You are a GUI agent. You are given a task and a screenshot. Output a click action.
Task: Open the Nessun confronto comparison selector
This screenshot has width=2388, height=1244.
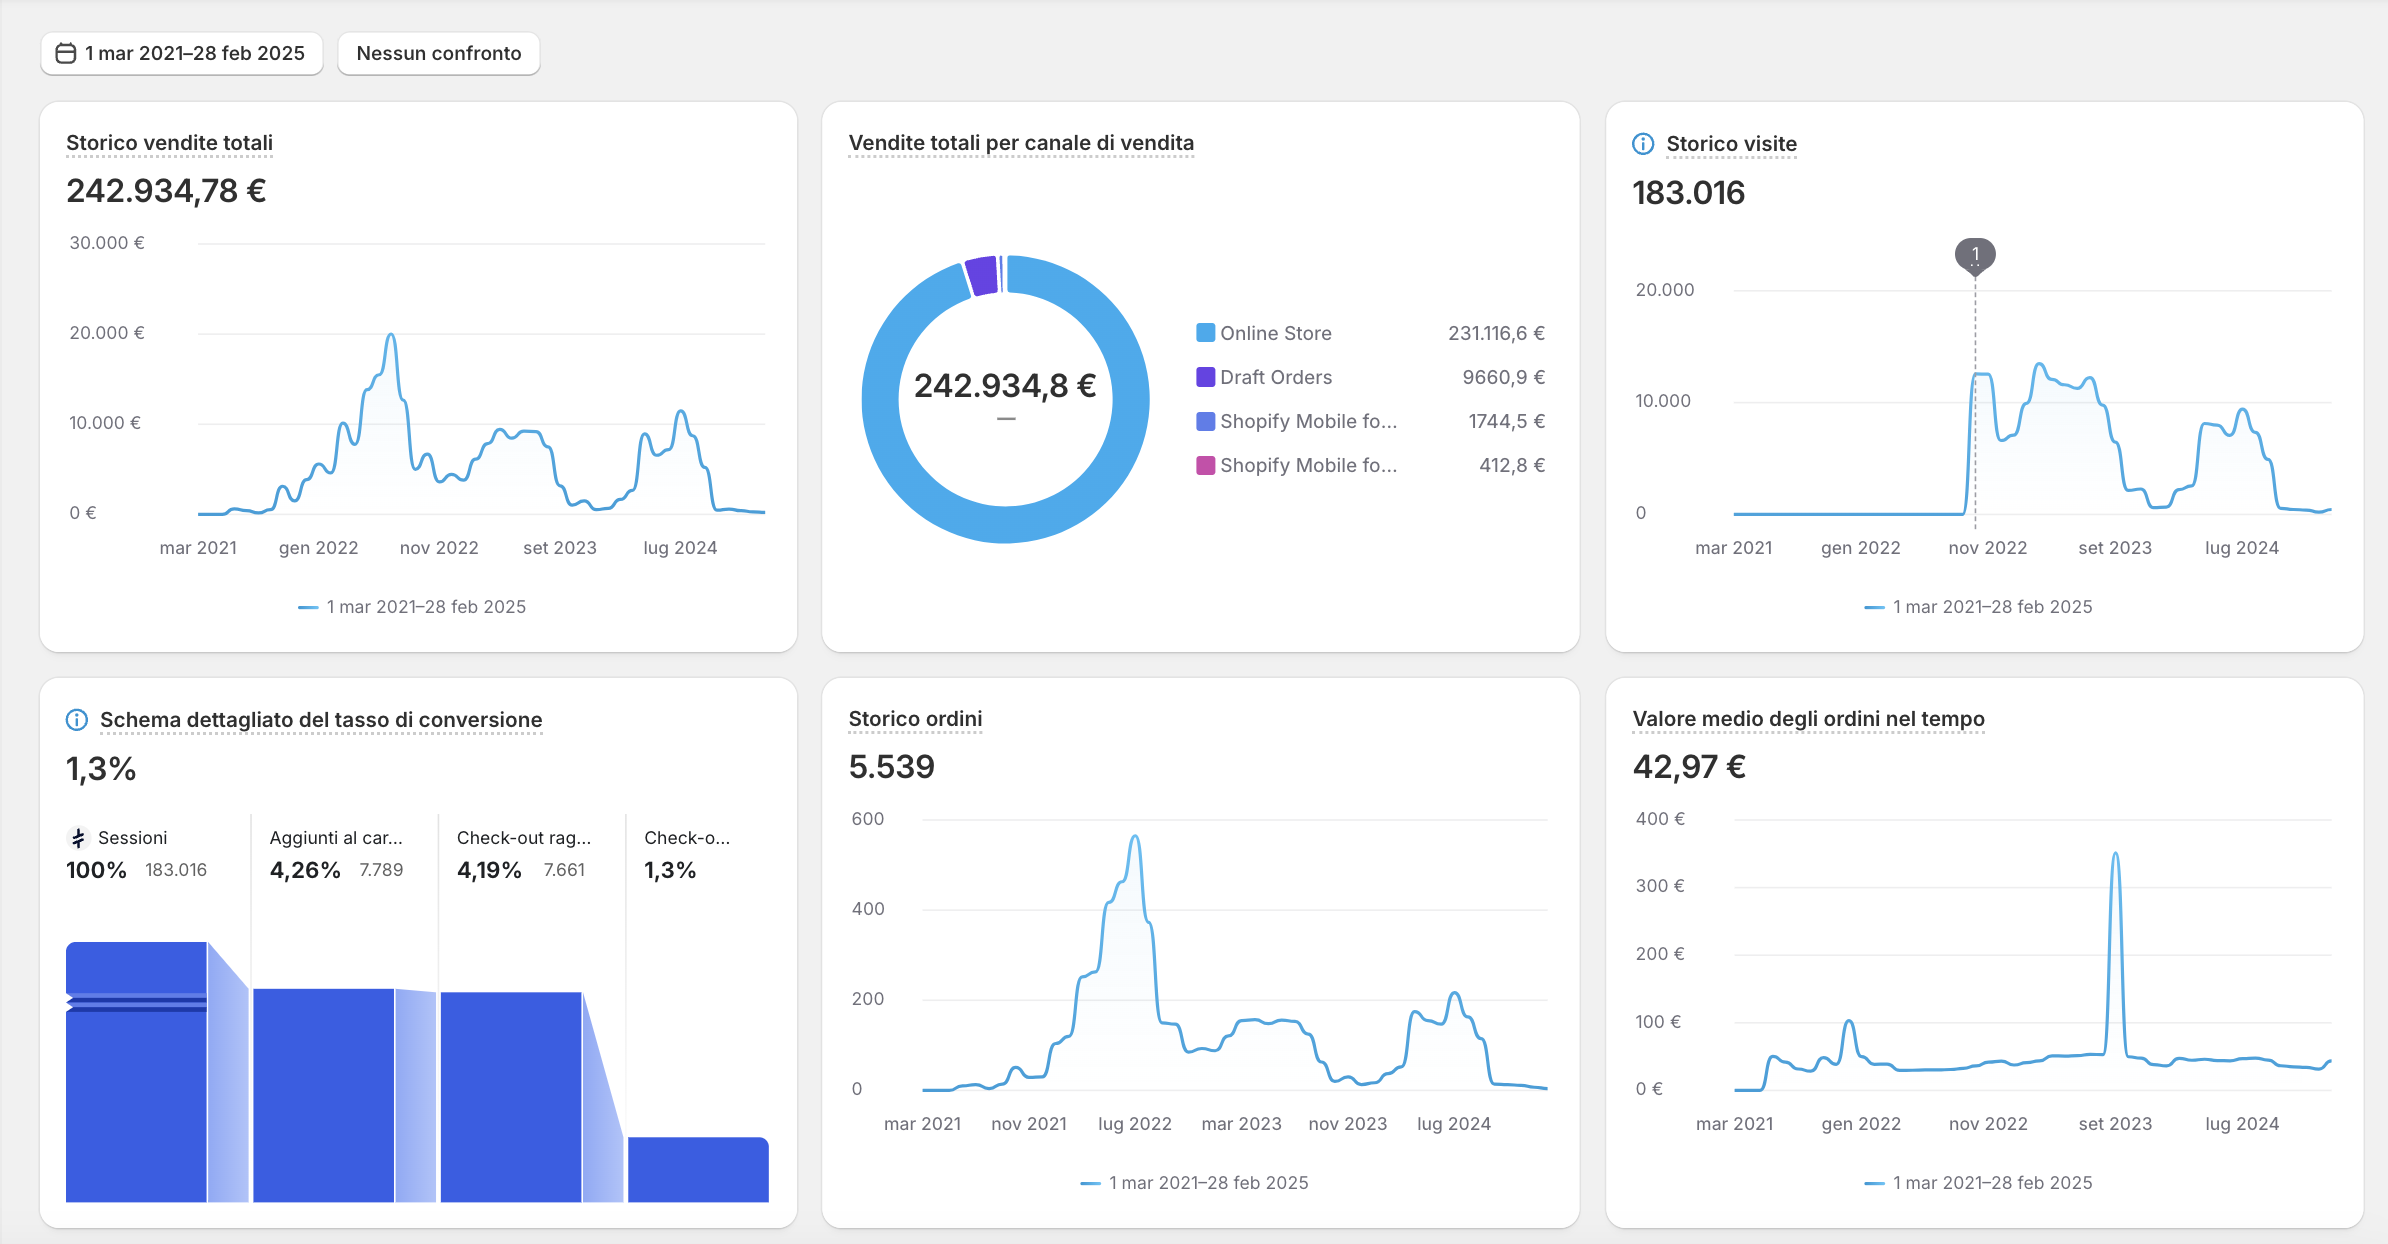coord(439,53)
